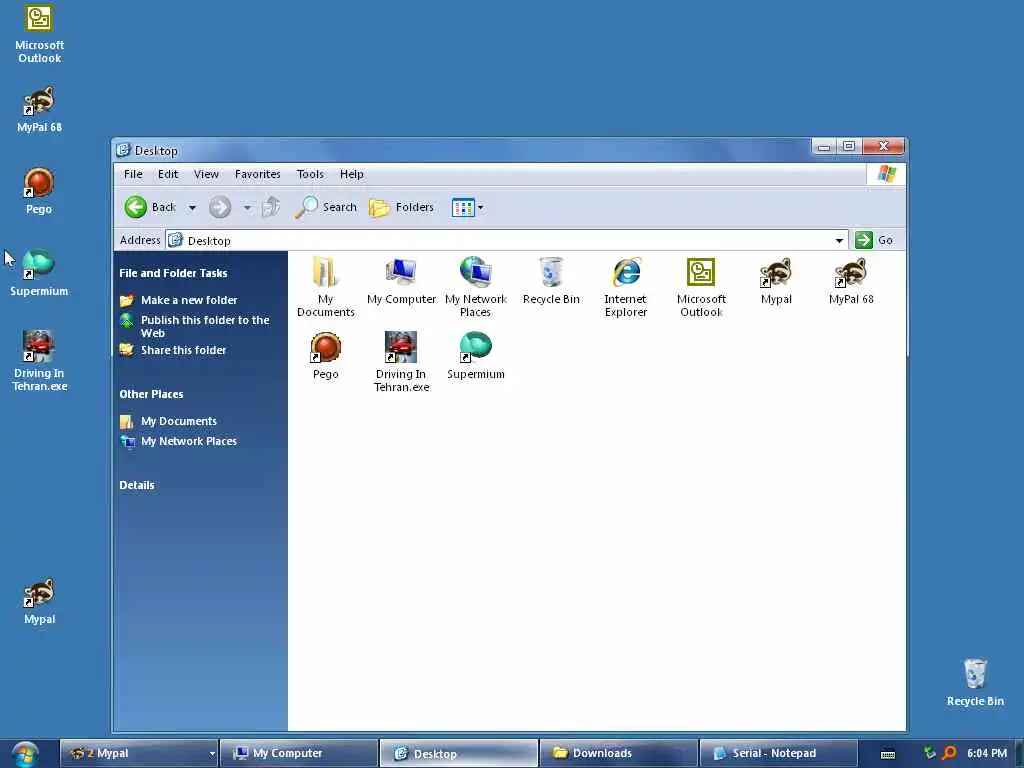1024x768 pixels.
Task: Click Make a new folder link
Action: point(189,300)
